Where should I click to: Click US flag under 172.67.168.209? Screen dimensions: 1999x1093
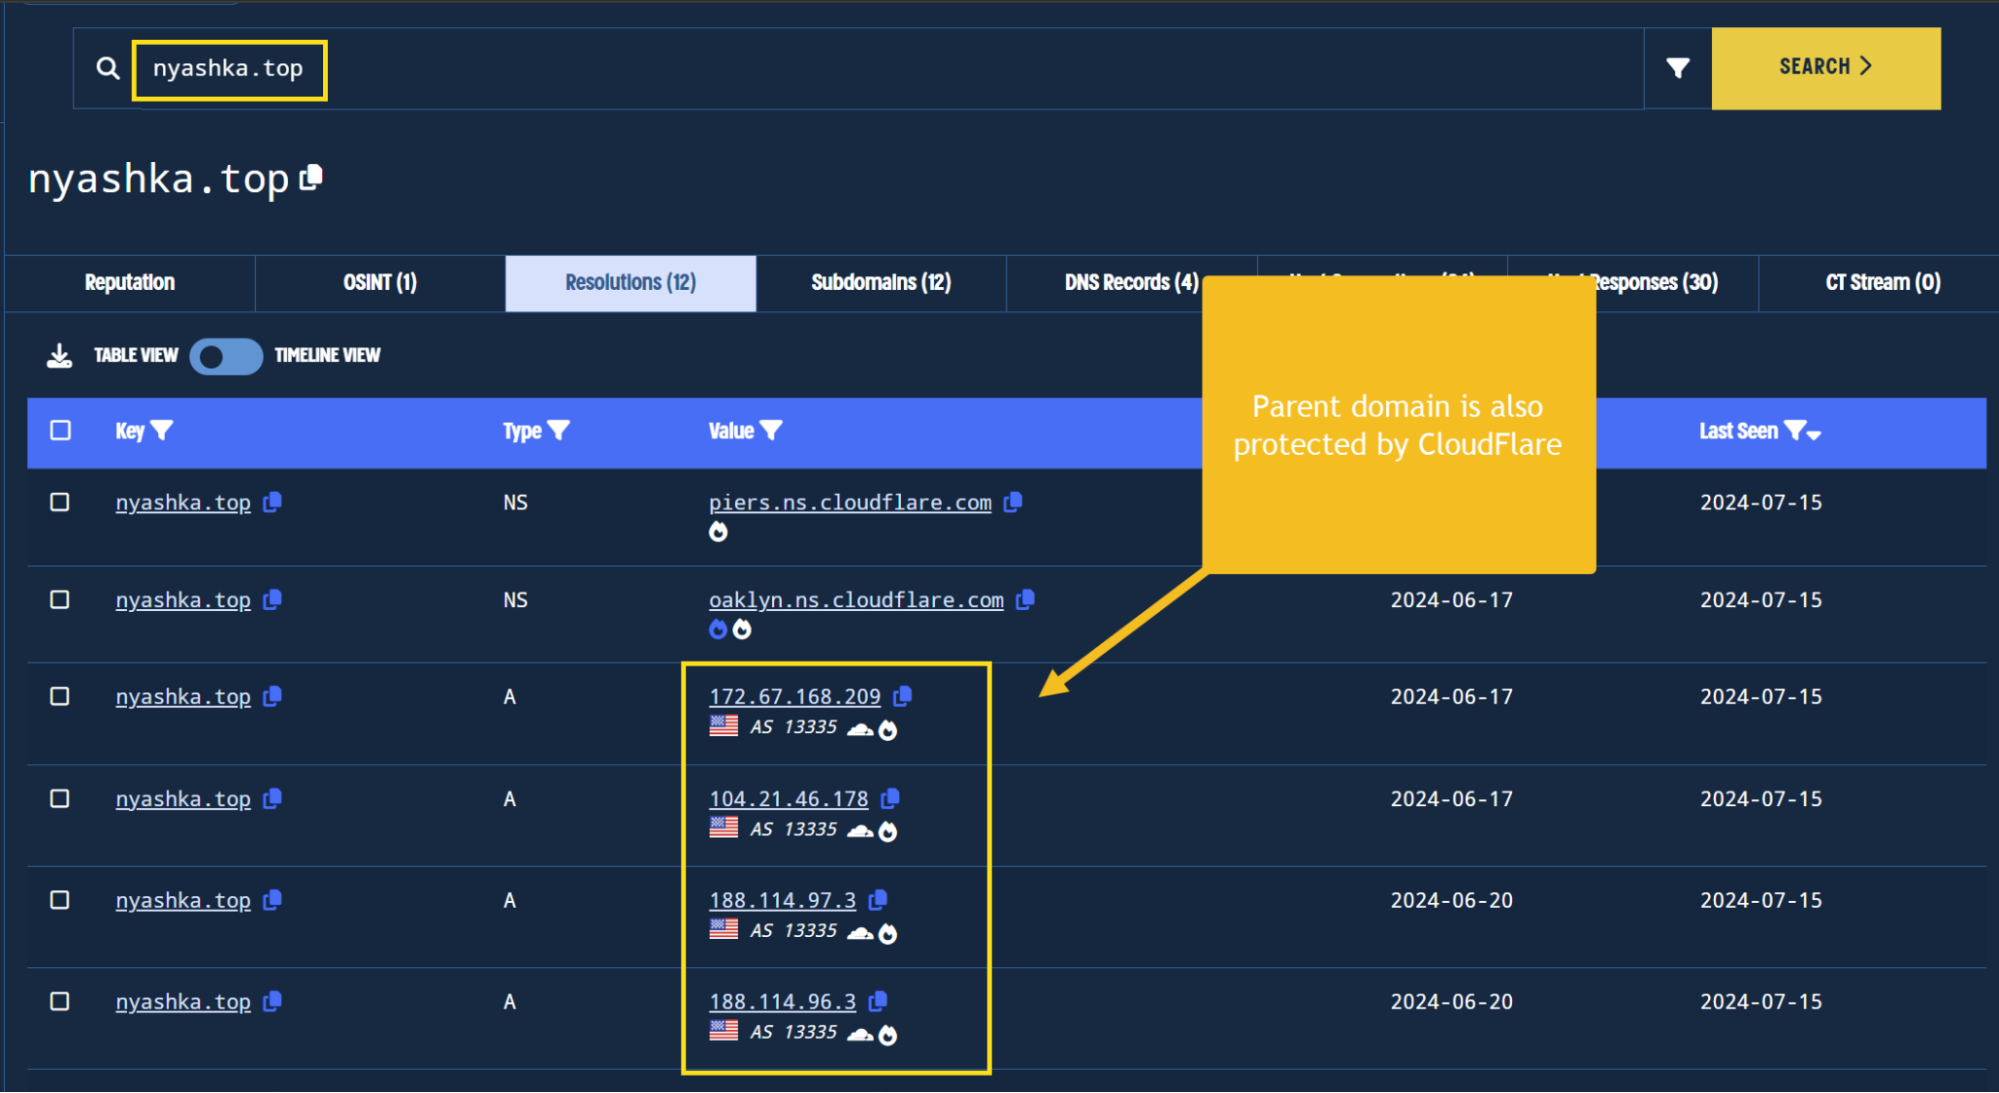coord(724,725)
